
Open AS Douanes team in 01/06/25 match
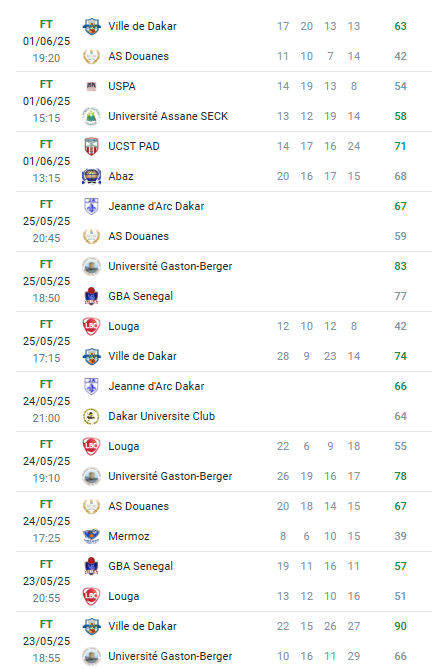139,56
